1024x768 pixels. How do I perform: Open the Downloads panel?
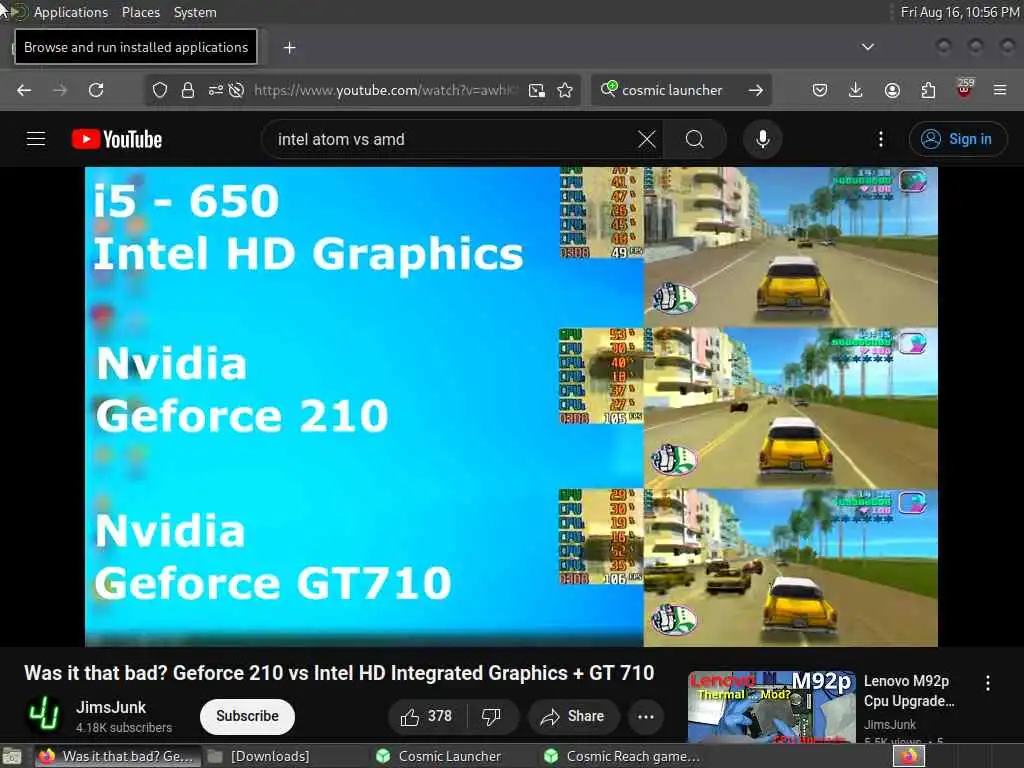(x=856, y=90)
